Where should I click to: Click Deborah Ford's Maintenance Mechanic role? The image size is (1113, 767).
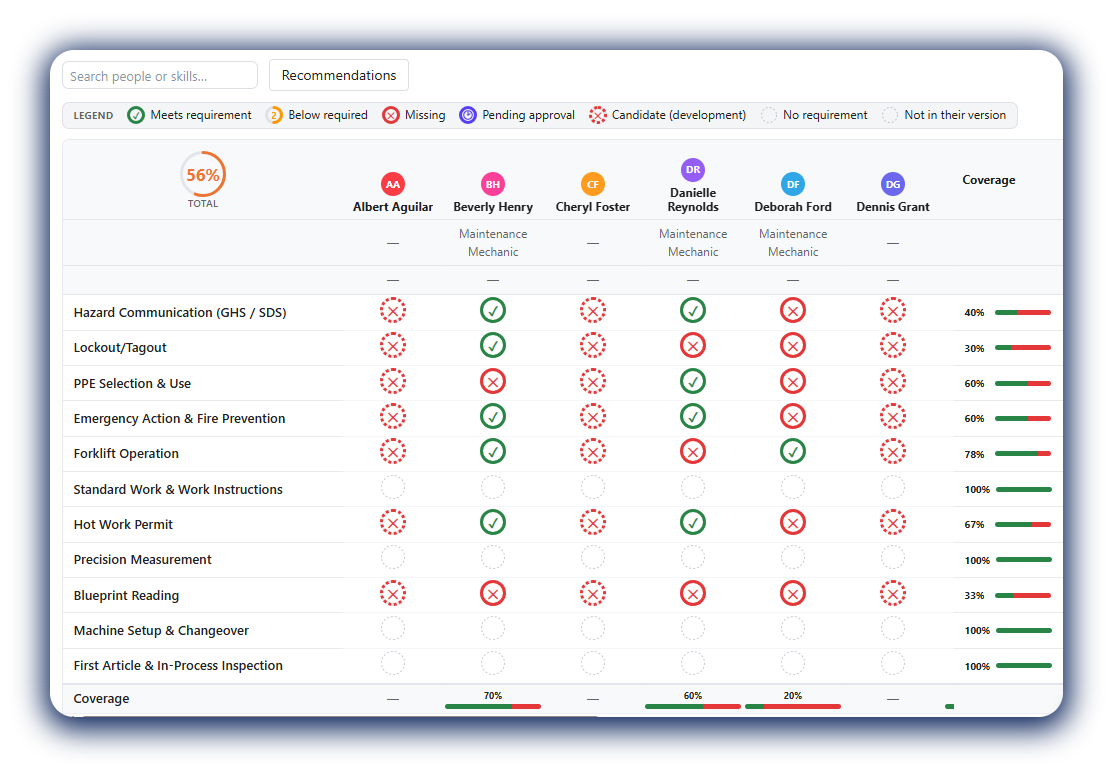793,243
